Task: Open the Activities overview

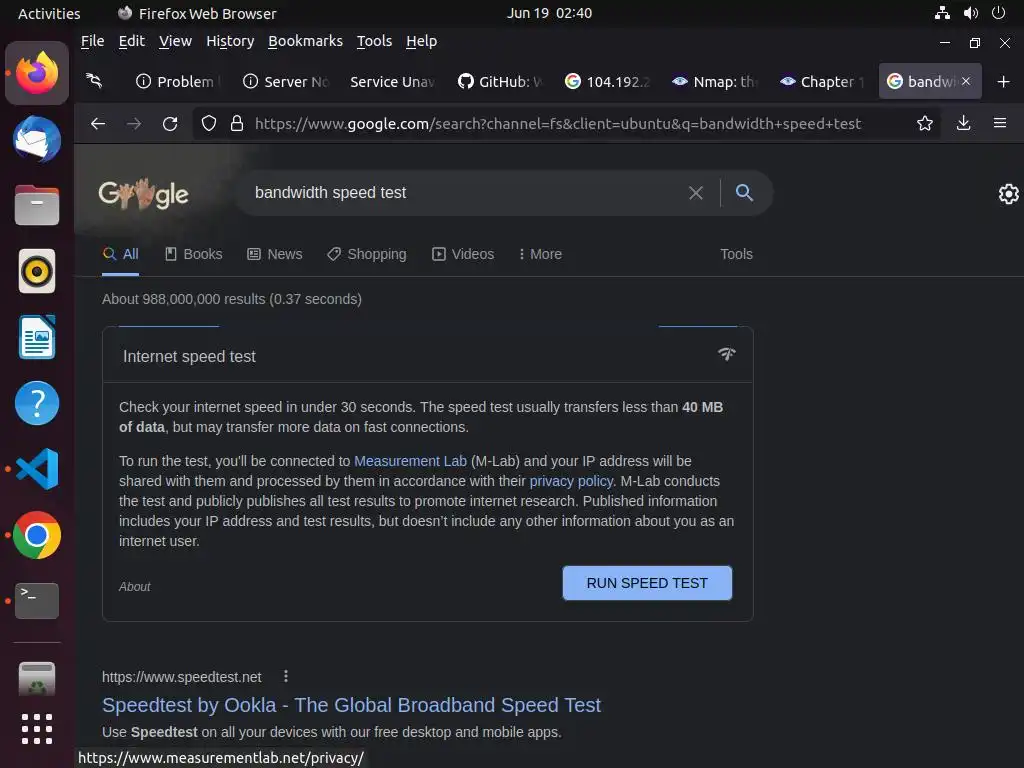Action: coord(49,13)
